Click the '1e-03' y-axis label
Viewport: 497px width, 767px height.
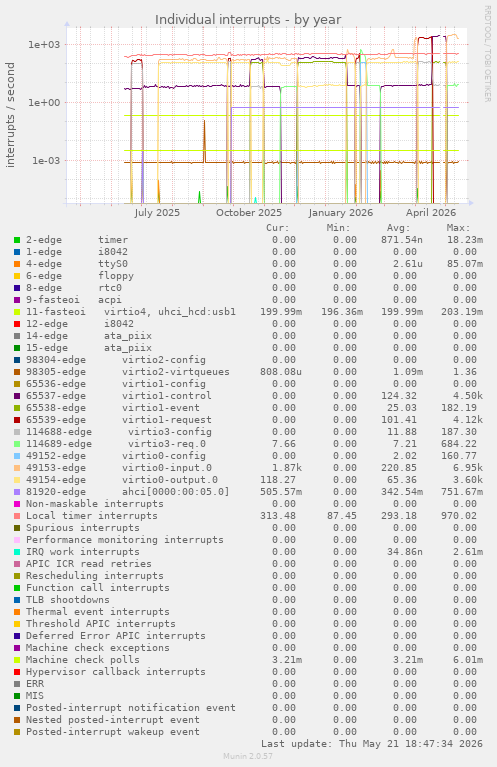point(46,160)
